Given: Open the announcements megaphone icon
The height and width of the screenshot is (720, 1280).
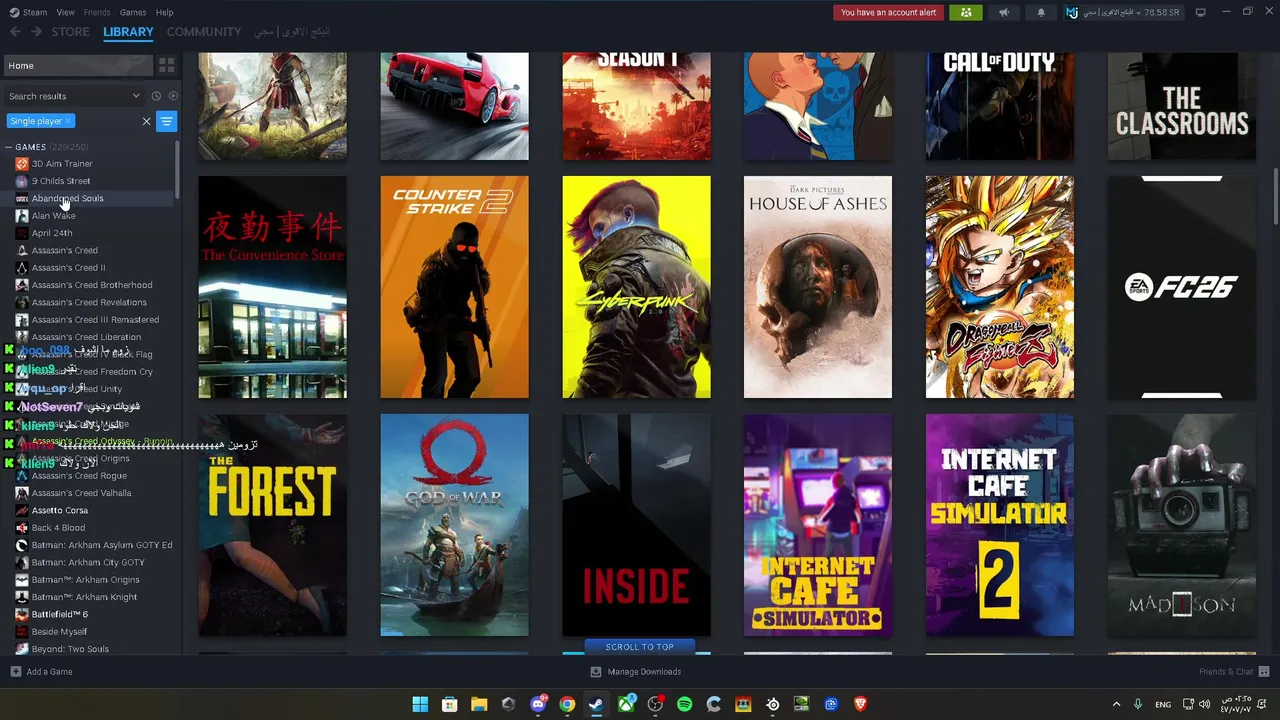Looking at the screenshot, I should pyautogui.click(x=1004, y=12).
